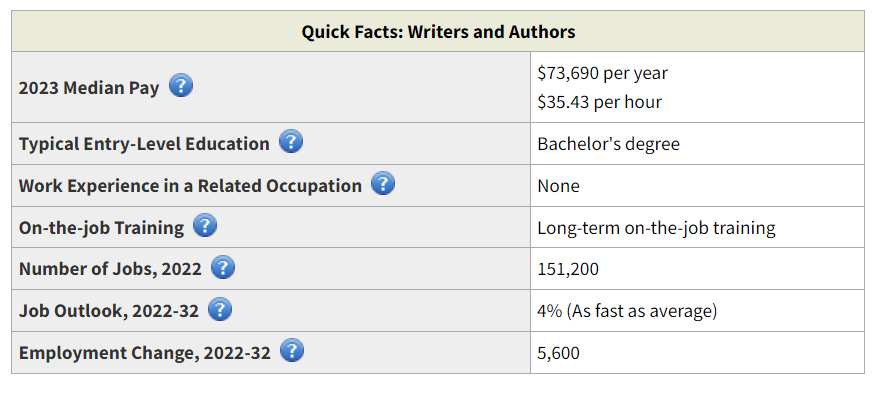
Task: Click the help icon beside 2023 Median Pay
Action: click(x=181, y=86)
